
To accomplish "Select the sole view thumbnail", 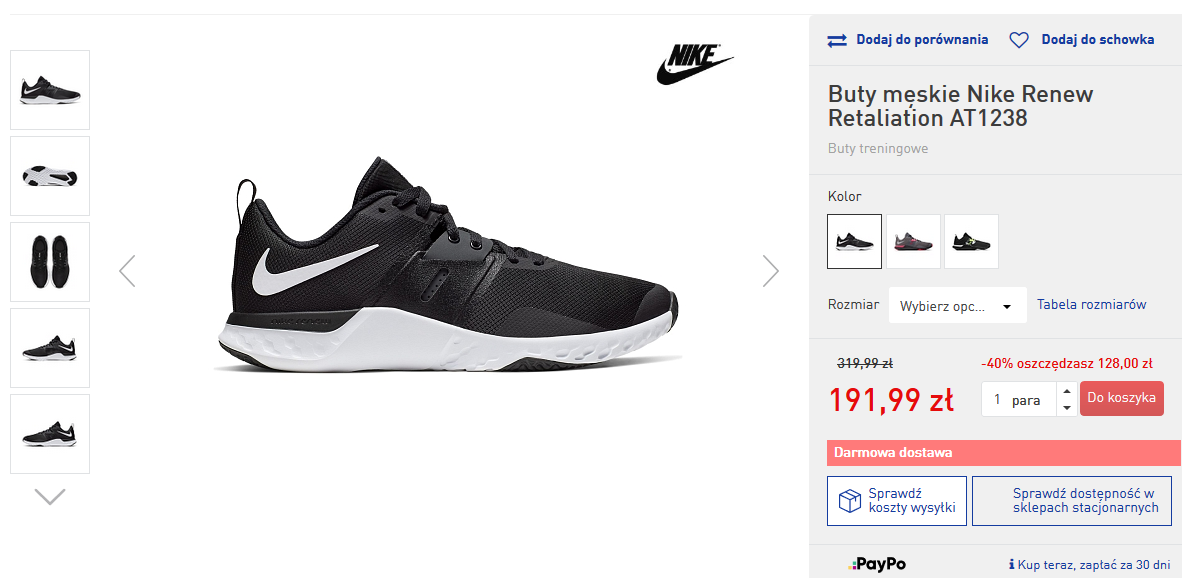I will 50,176.
